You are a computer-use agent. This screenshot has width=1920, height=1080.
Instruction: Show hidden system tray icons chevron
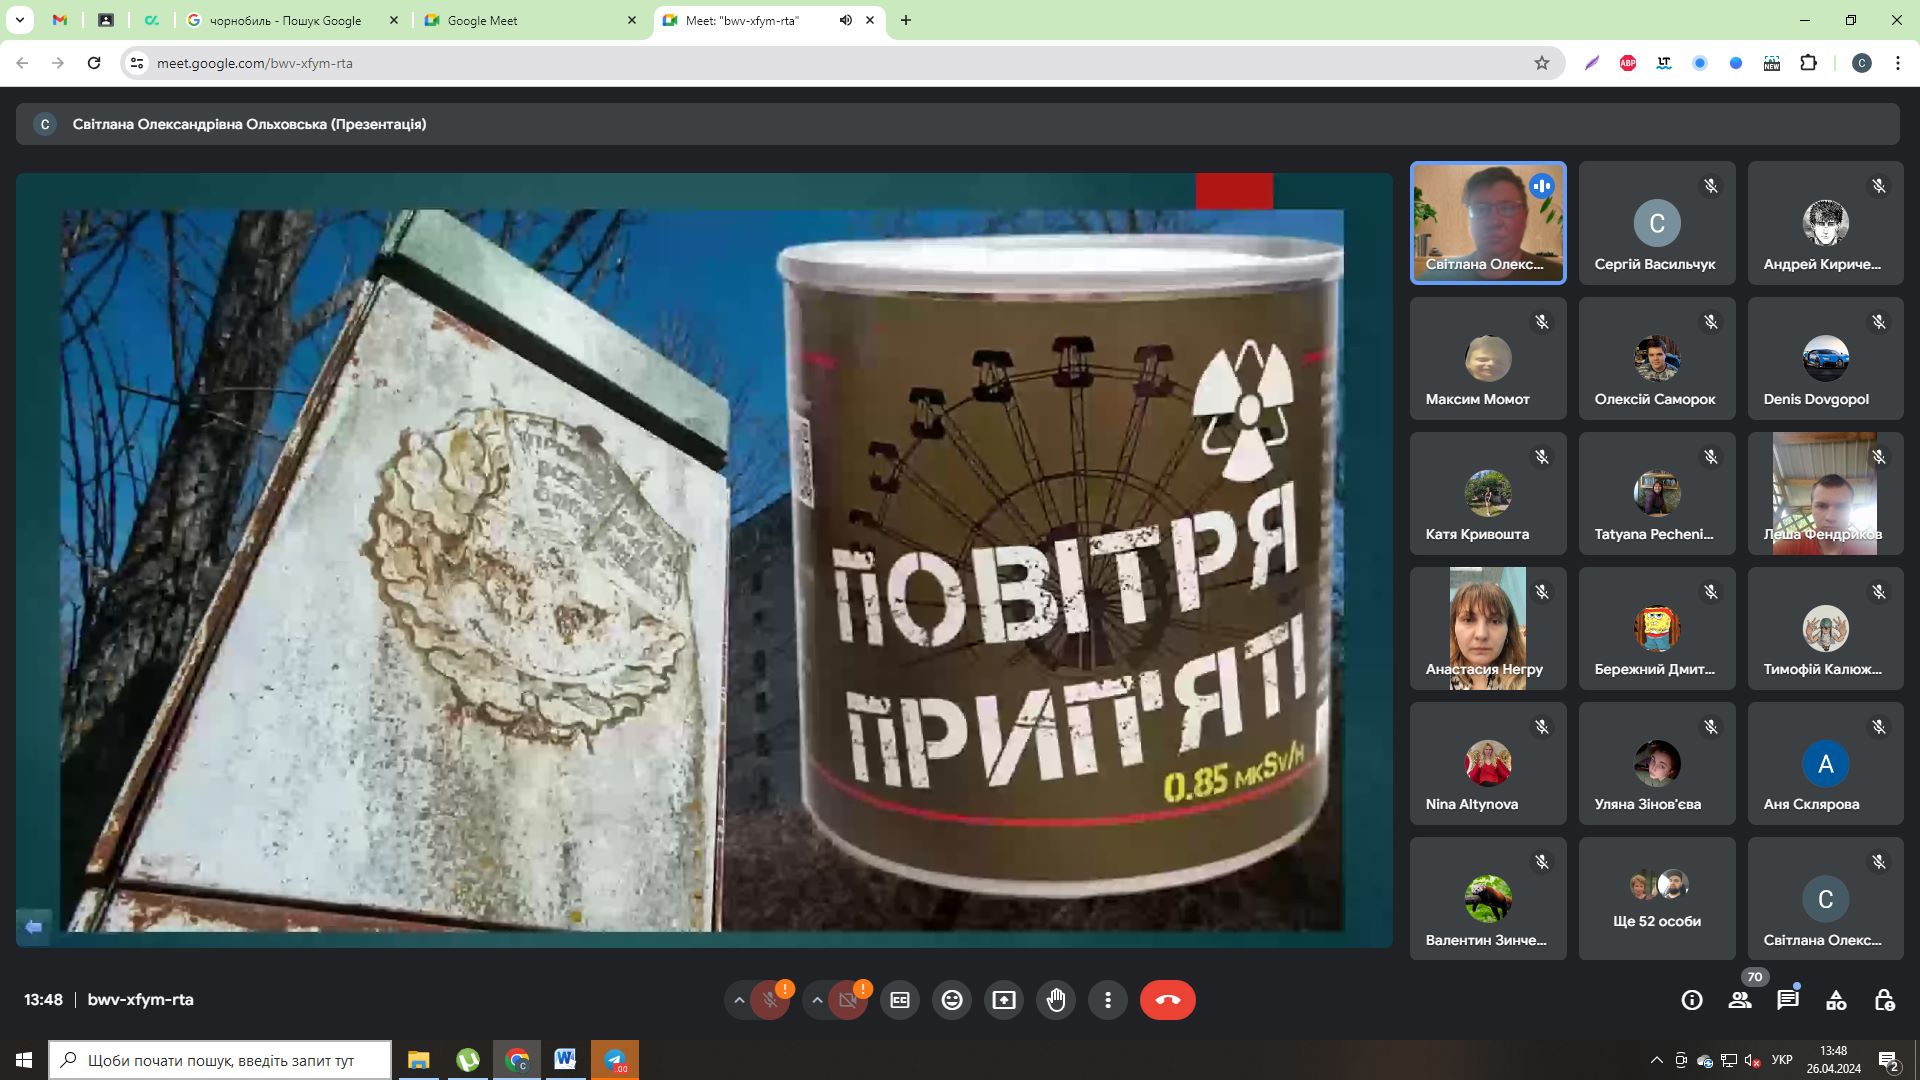1656,1060
